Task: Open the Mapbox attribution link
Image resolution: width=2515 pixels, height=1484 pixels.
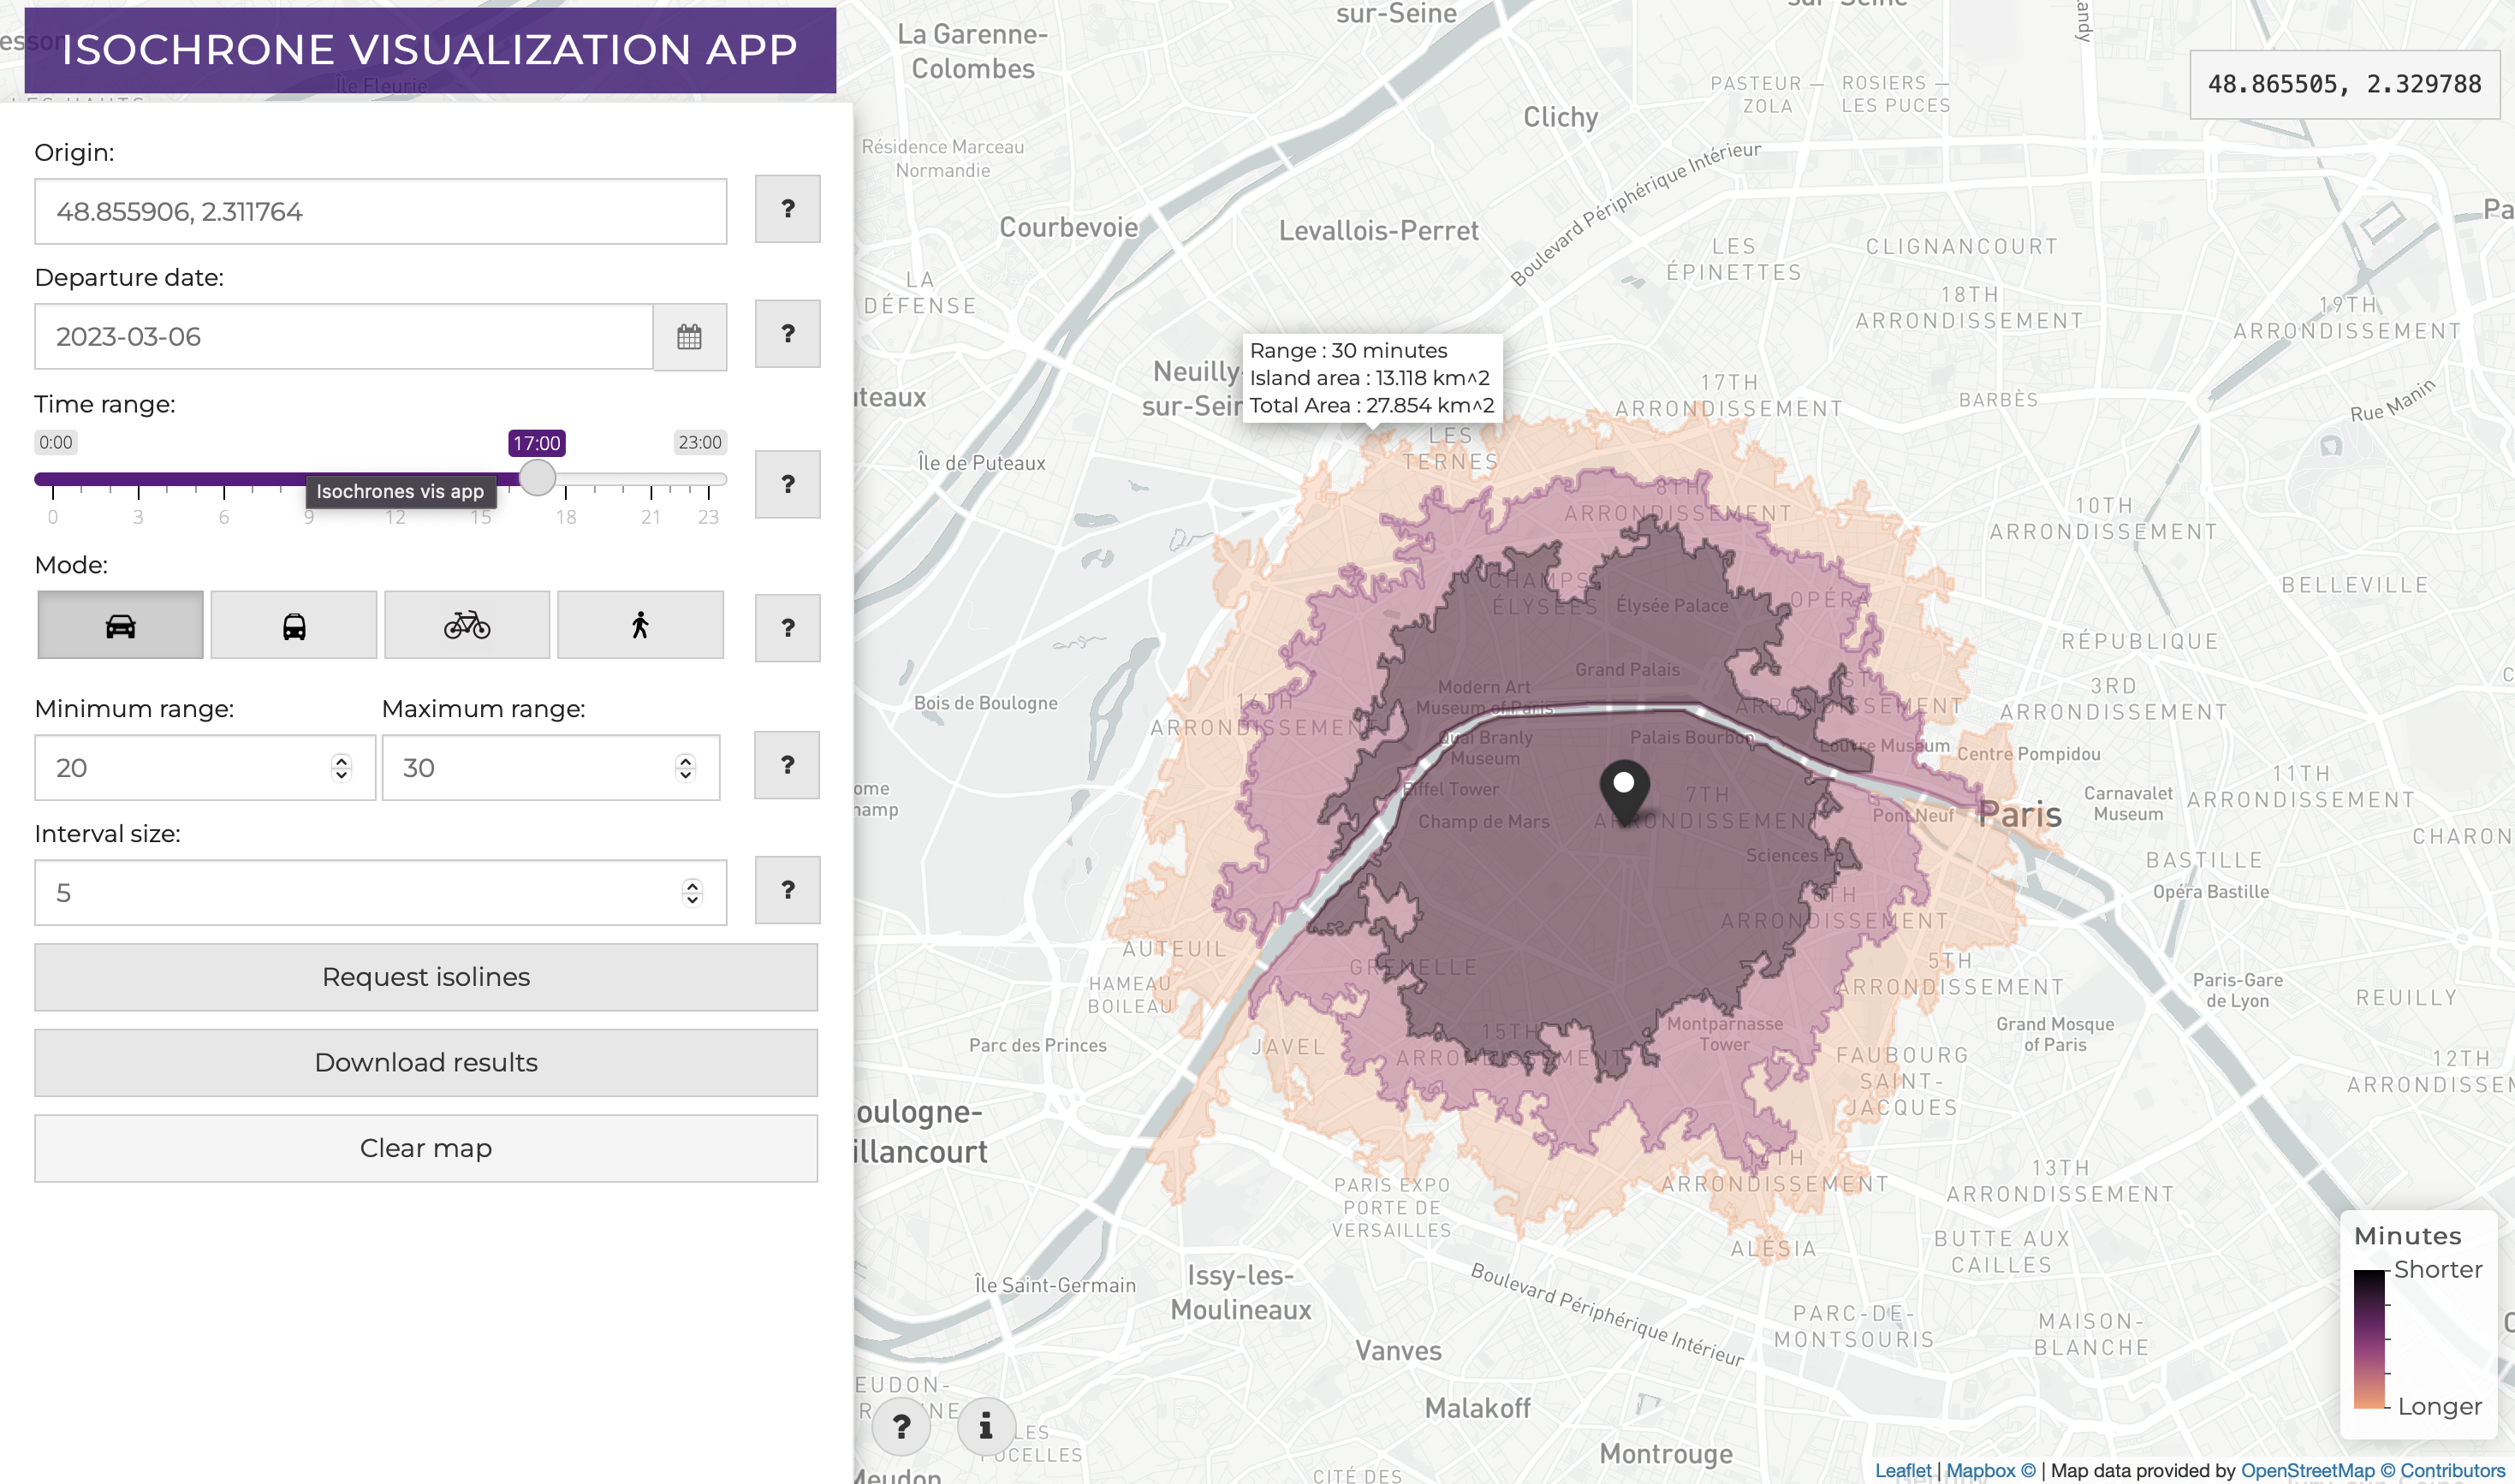Action: click(1991, 1470)
